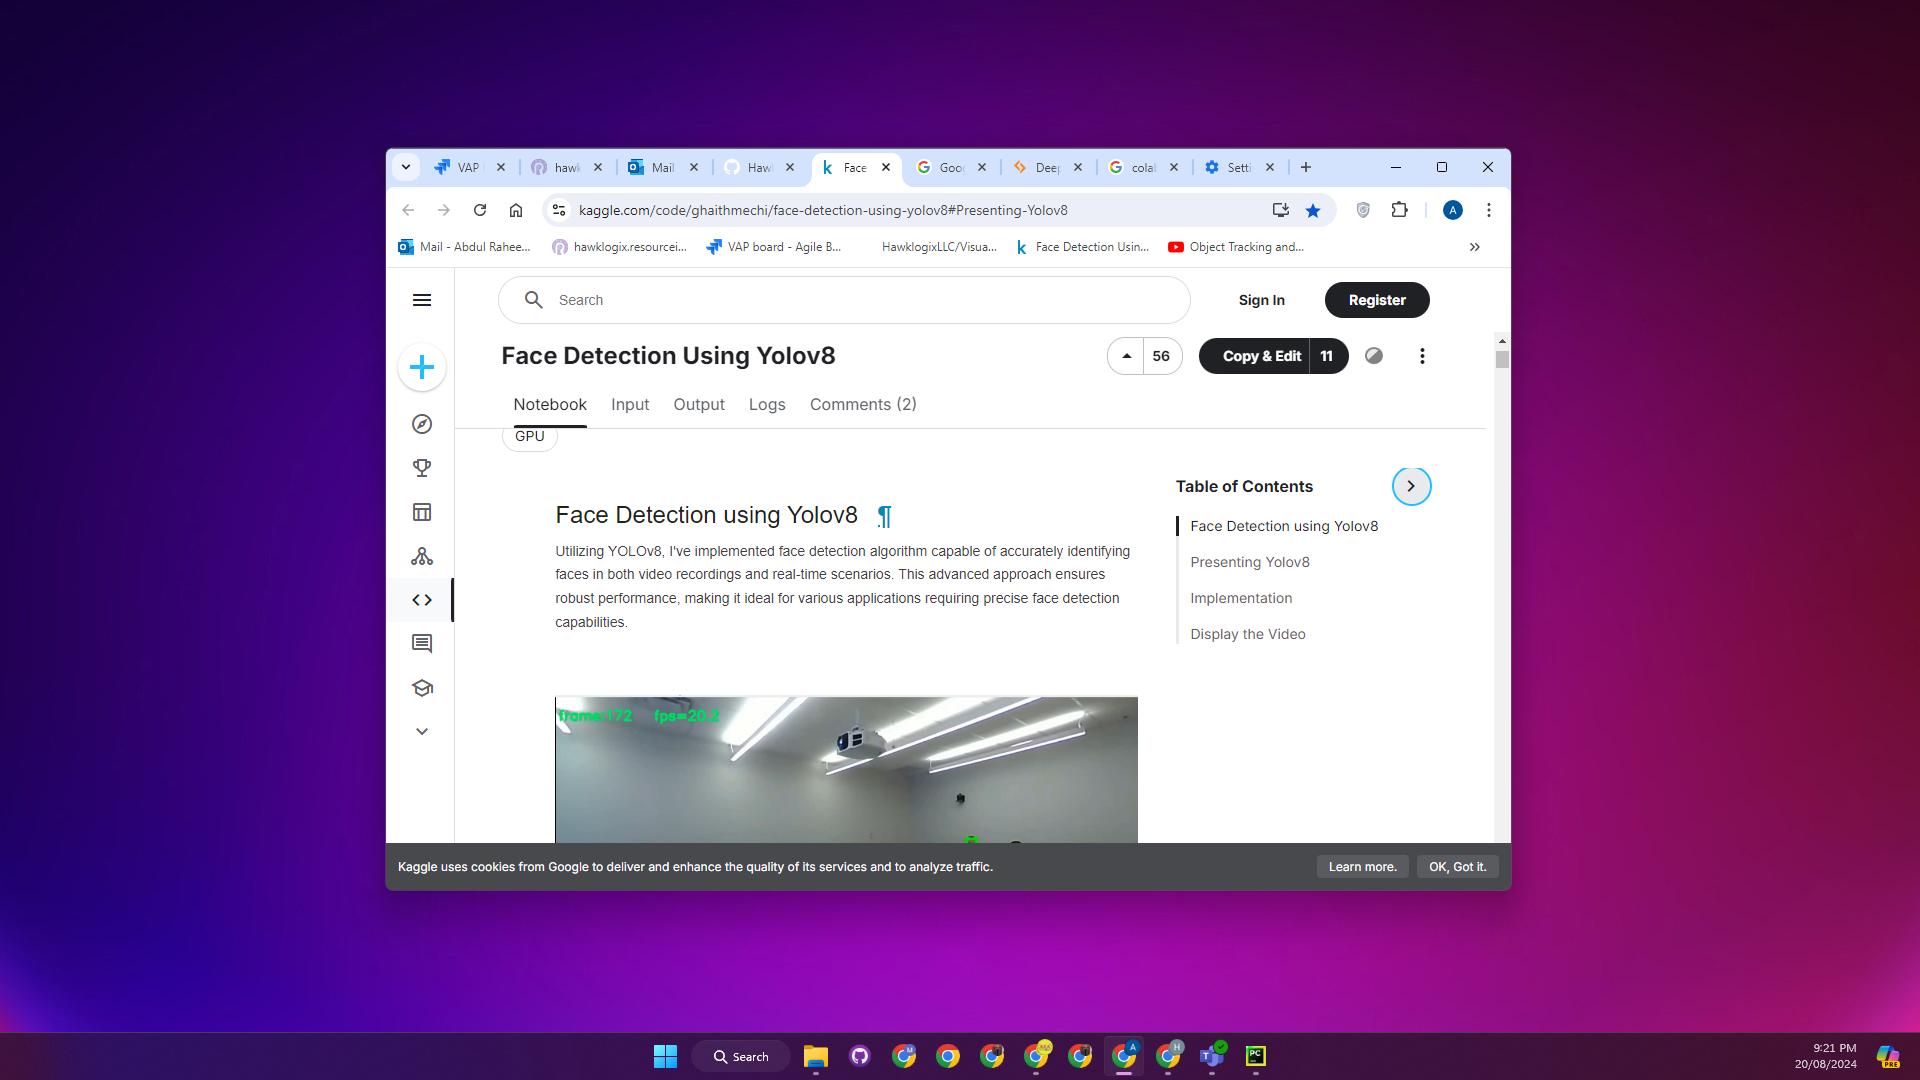Open Chrome three-dot menu
Image resolution: width=1920 pixels, height=1080 pixels.
[1489, 210]
